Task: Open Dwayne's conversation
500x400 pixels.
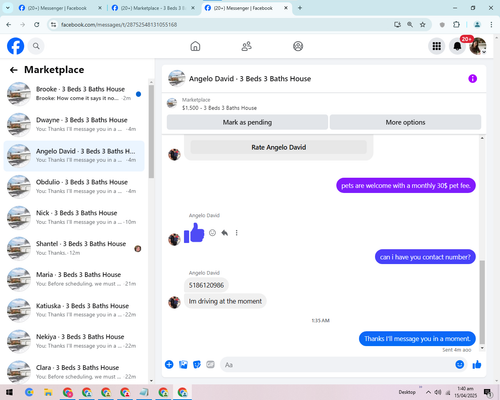Action: click(x=74, y=124)
